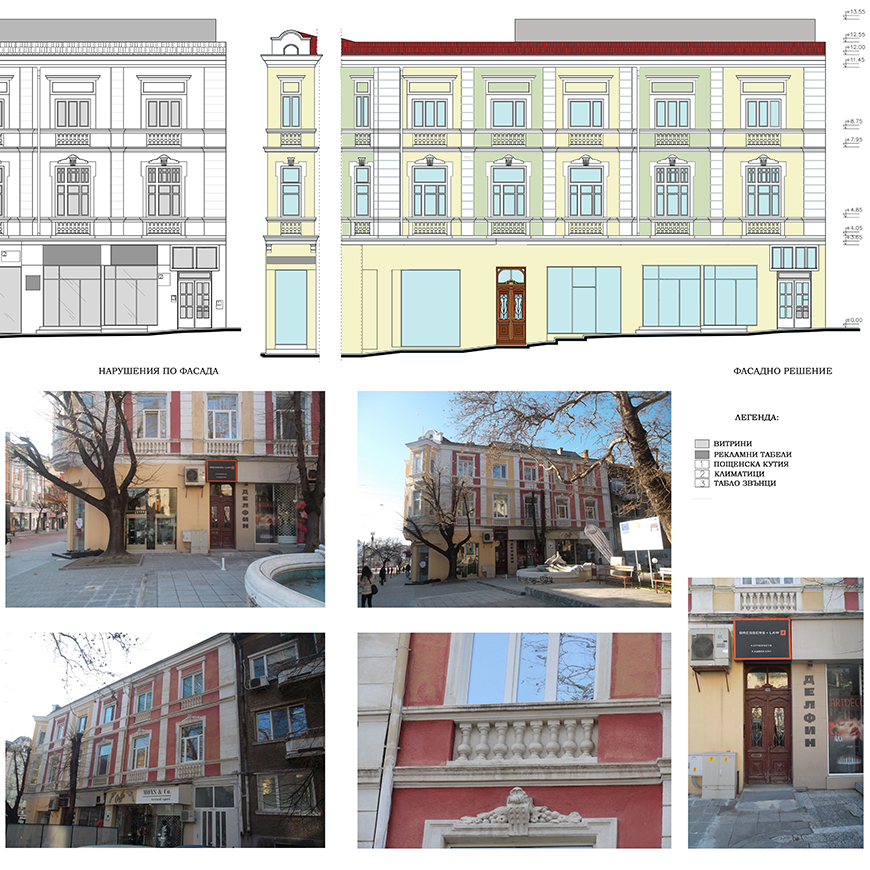The width and height of the screenshot is (870, 870).
Task: Click the light gray swatch beside ВИТРИНИ
Action: 702,444
